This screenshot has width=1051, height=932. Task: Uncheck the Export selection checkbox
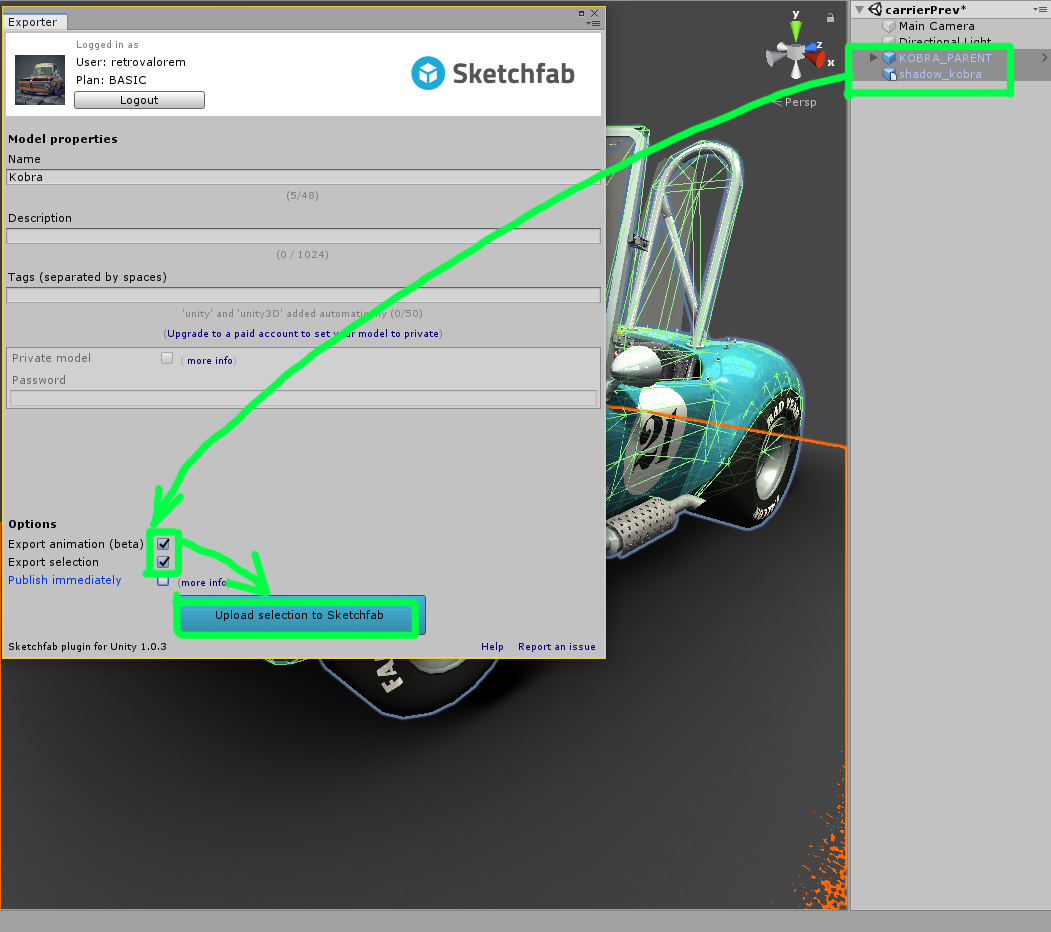(x=163, y=562)
